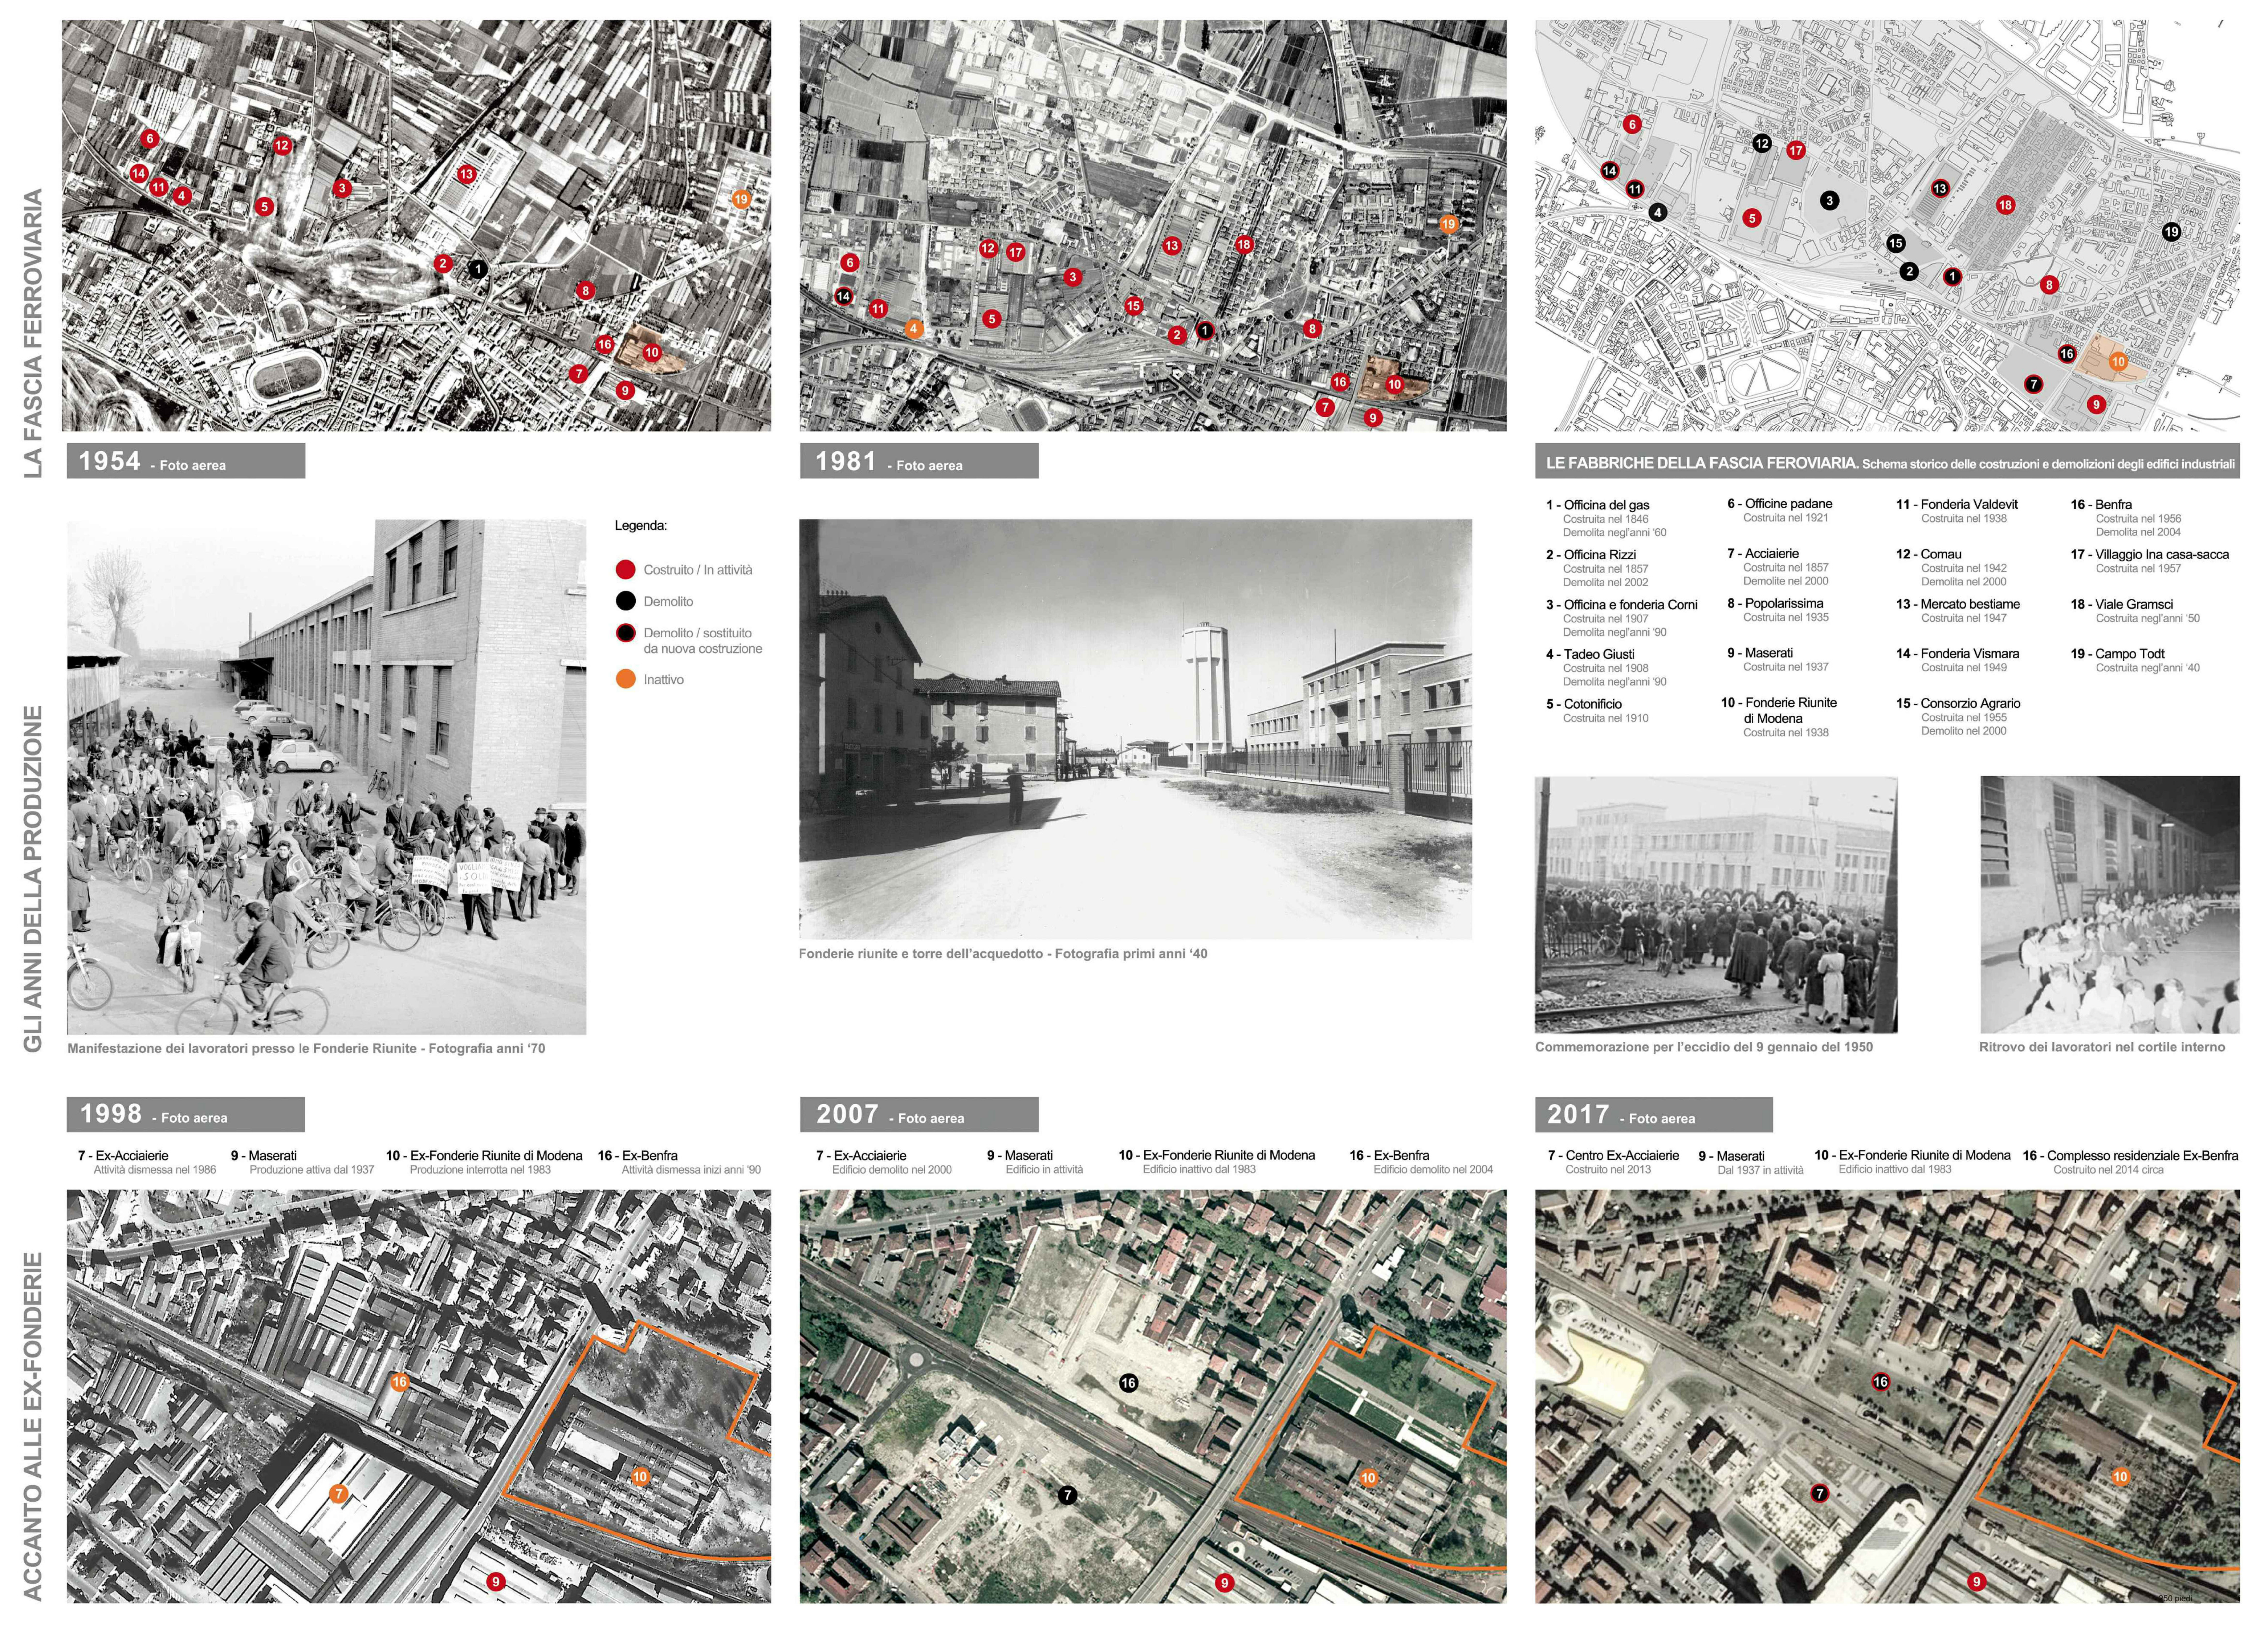Open the 'Ritrovo dei lavoratori' courtyard photo
The image size is (2268, 1631).
coord(2110,904)
